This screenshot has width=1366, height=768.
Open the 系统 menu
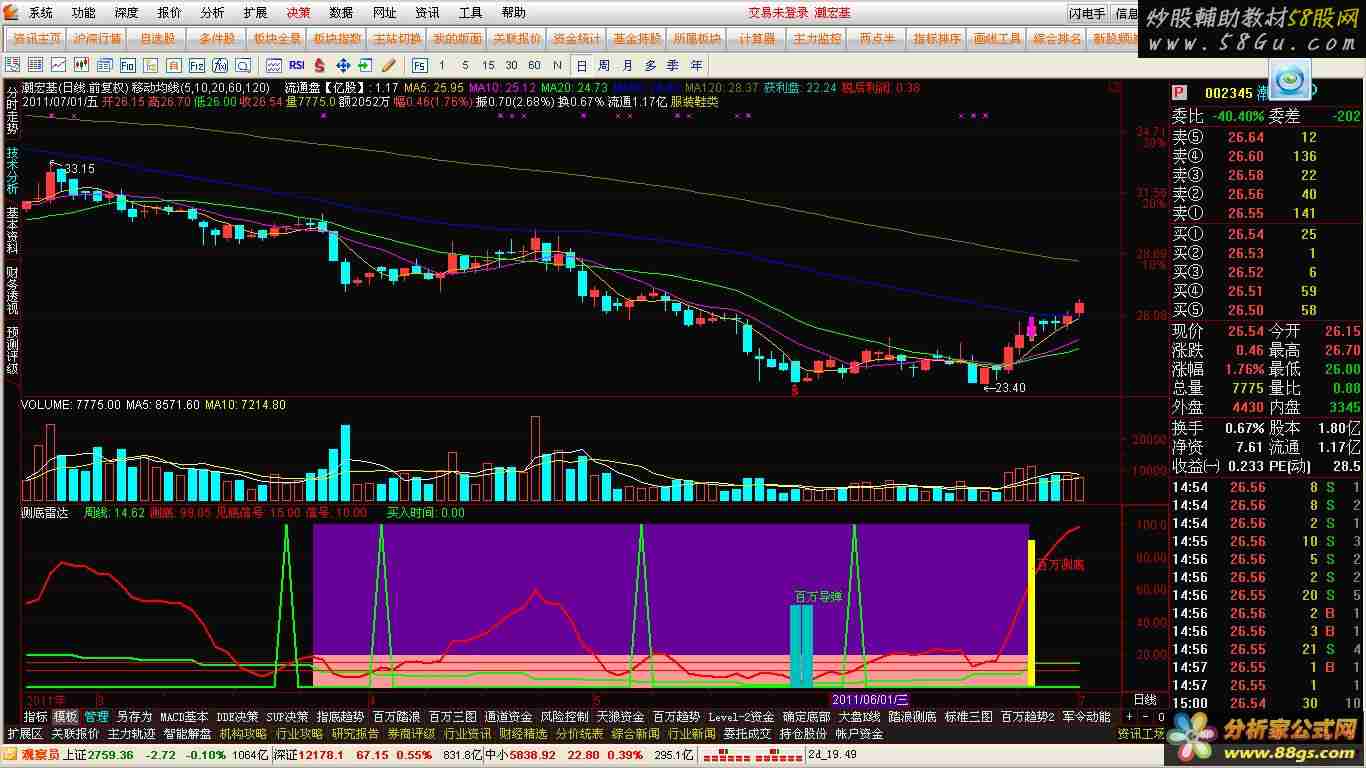tap(41, 13)
